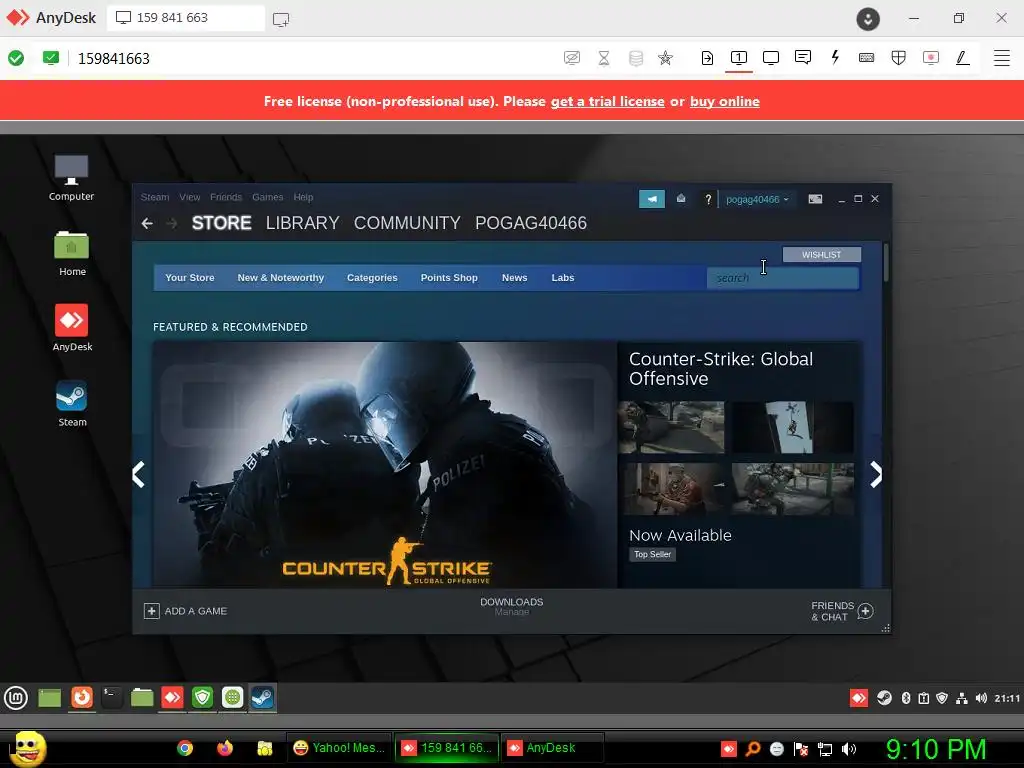The image size is (1024, 768).
Task: Select monitor 1 icon in AnyDesk toolbar
Action: tap(739, 57)
